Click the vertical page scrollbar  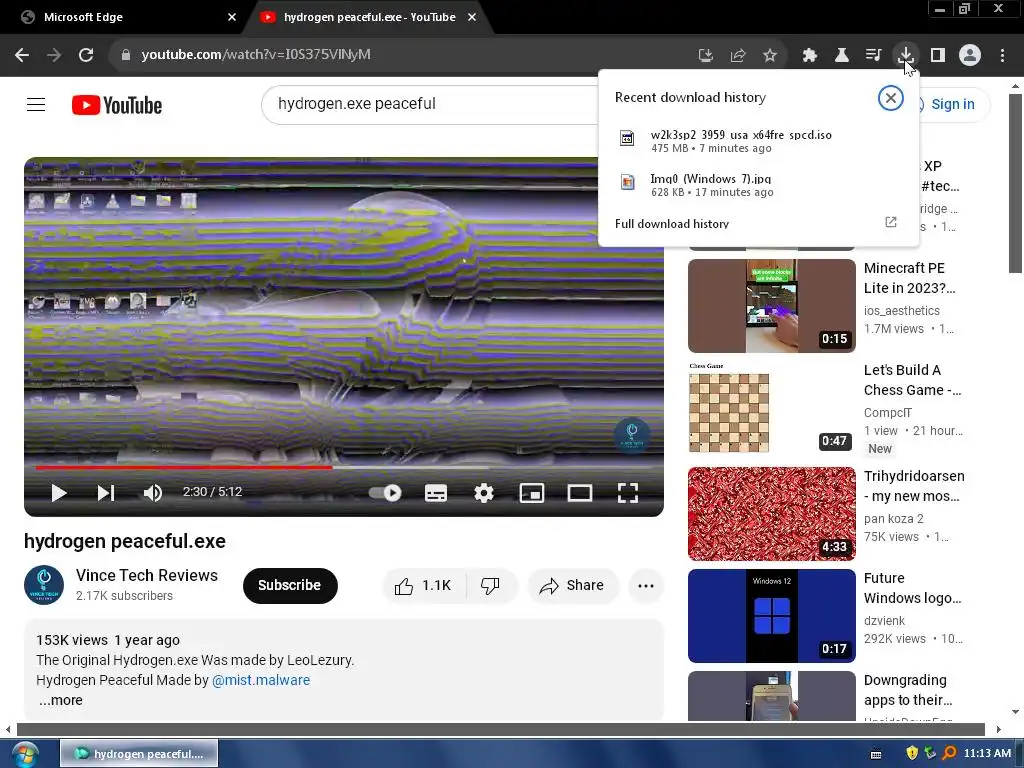coord(1015,183)
